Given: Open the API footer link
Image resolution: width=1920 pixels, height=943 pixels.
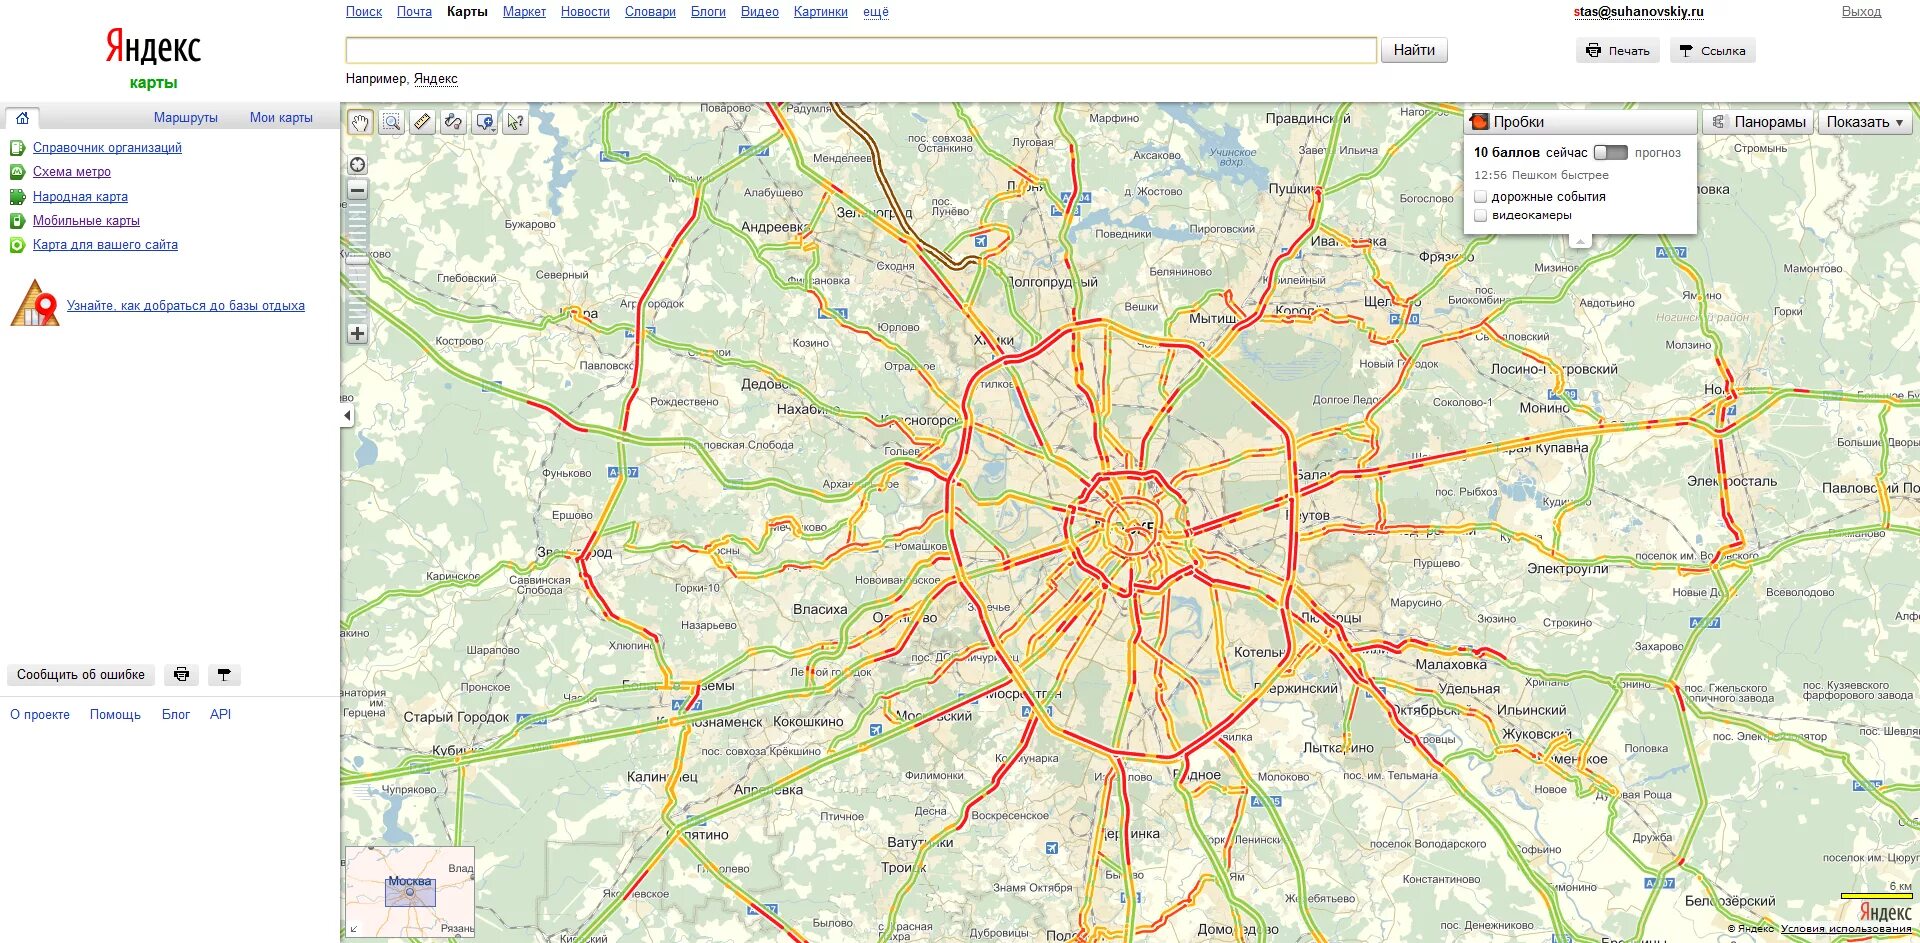Looking at the screenshot, I should coord(220,715).
